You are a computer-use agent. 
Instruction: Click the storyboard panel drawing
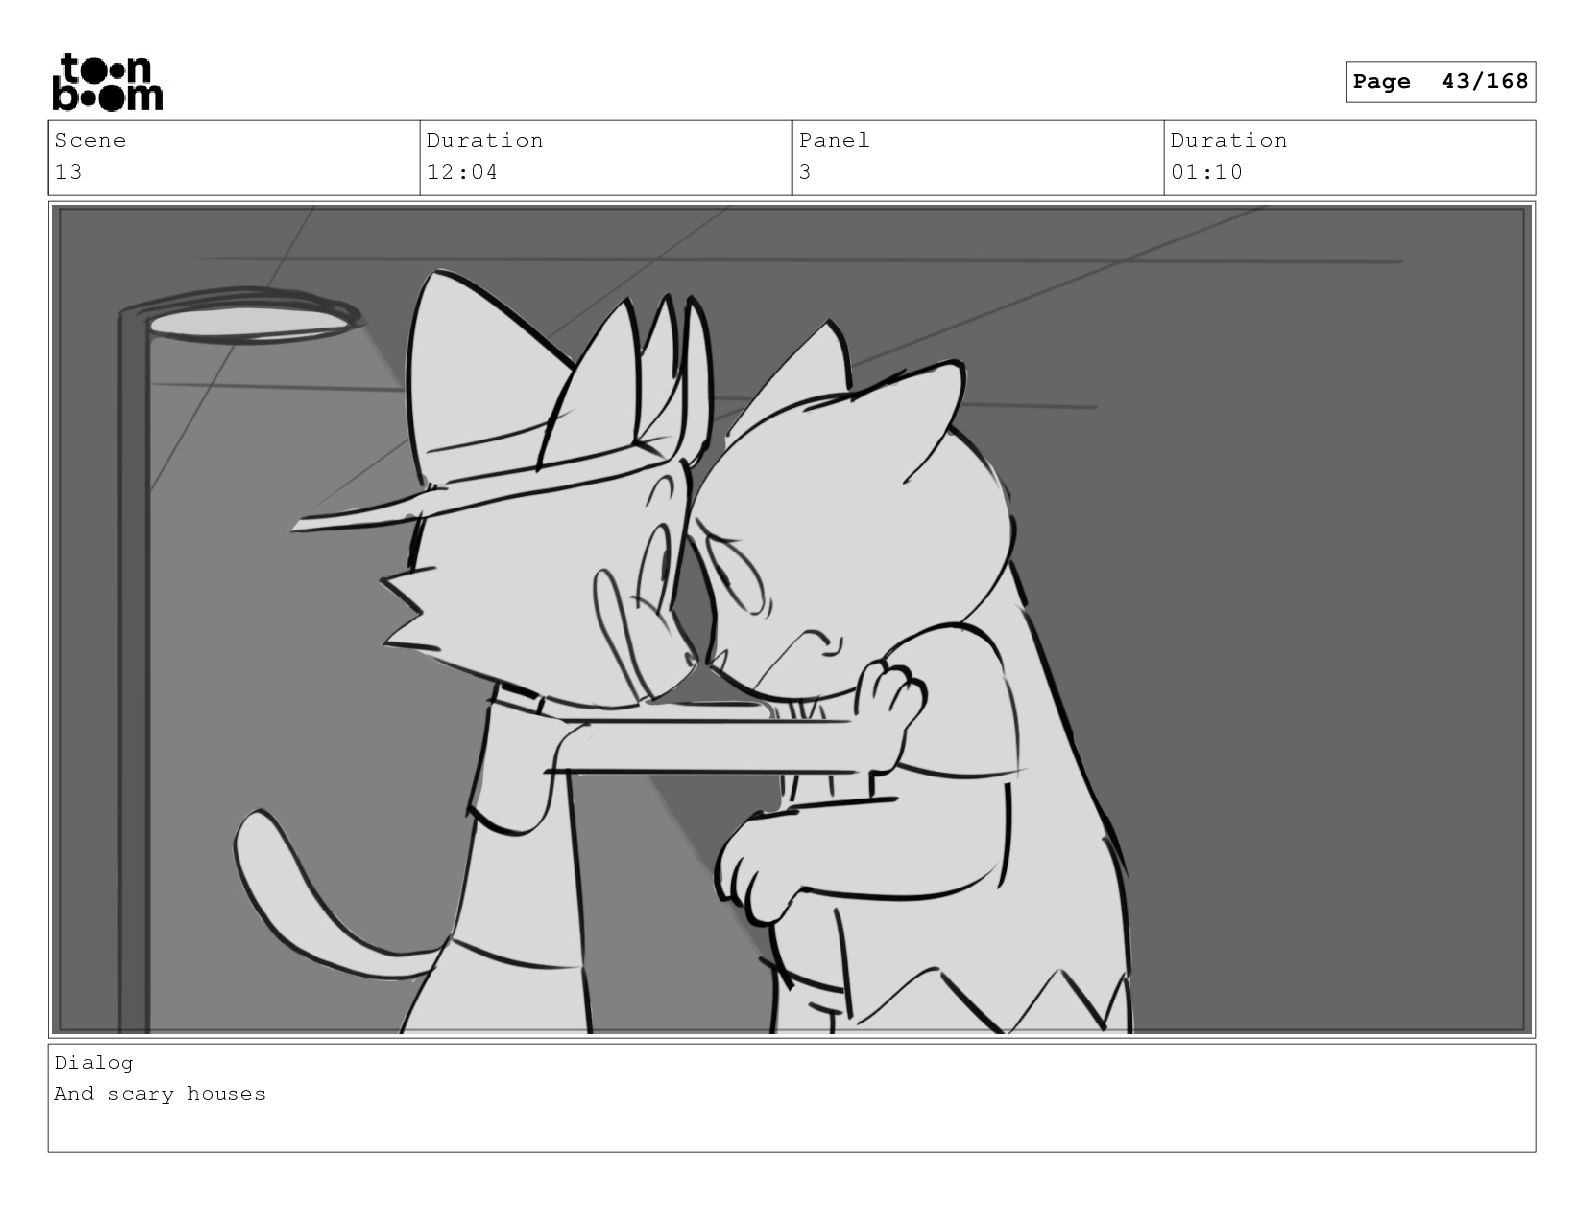tap(792, 619)
